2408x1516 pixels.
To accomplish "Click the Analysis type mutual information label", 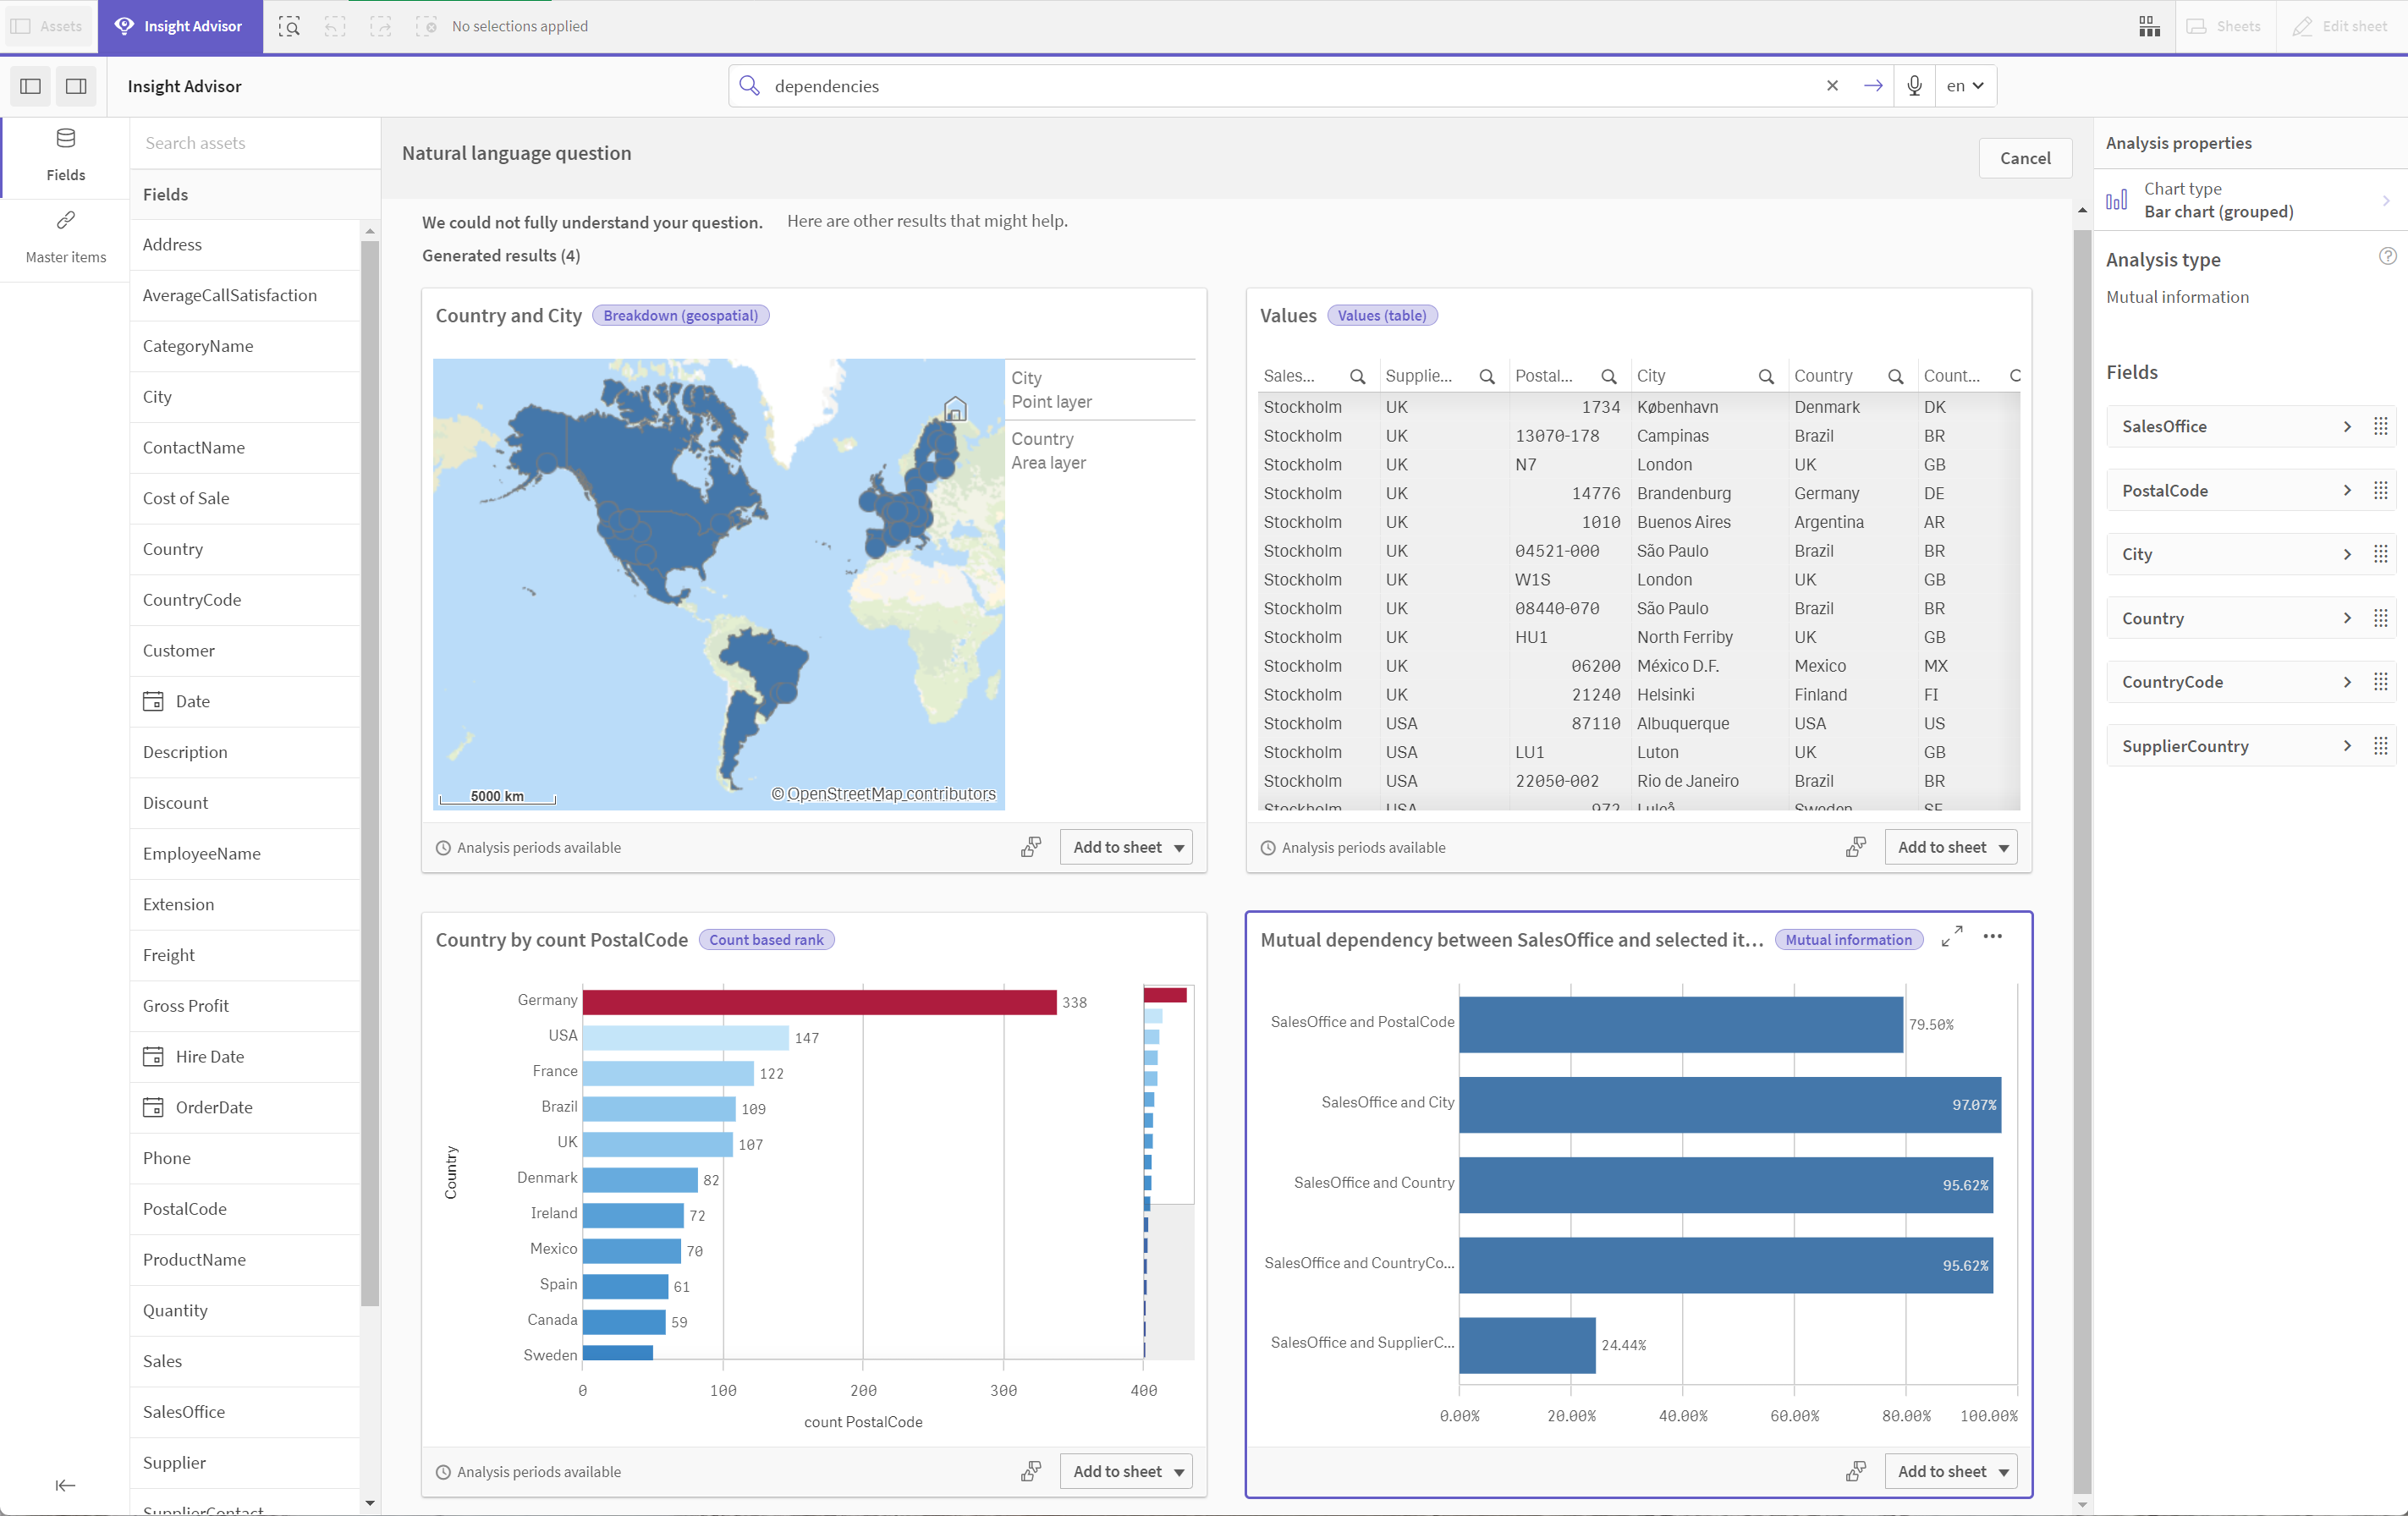I will click(2180, 295).
